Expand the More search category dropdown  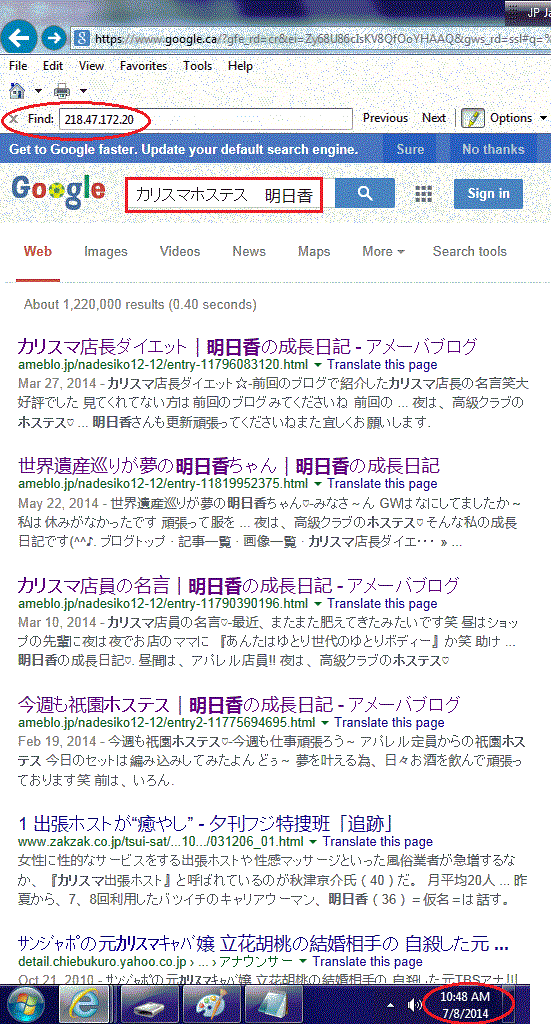[x=384, y=251]
